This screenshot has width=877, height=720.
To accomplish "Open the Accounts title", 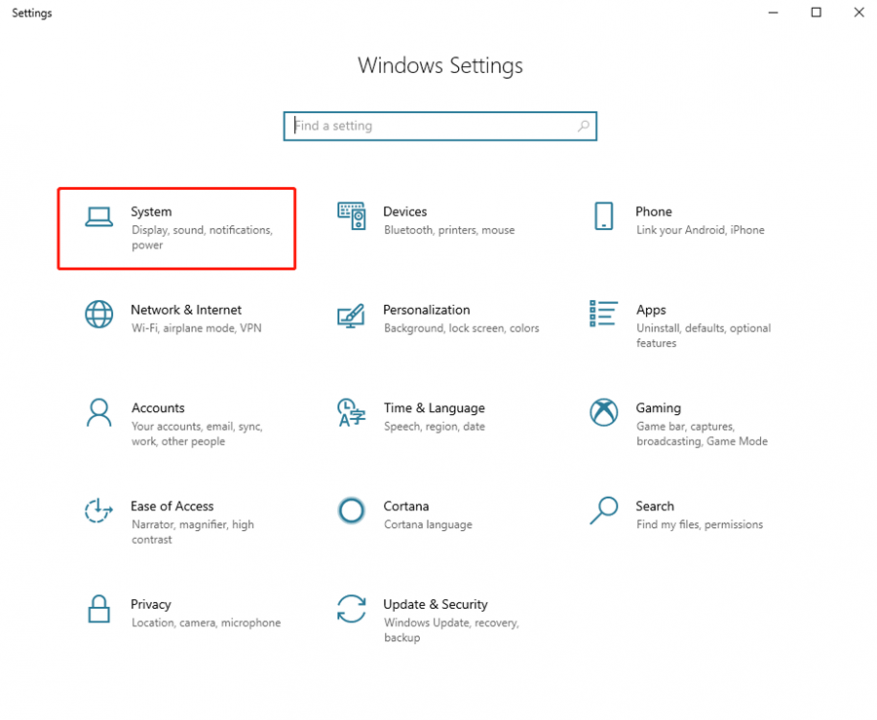I will click(x=158, y=408).
